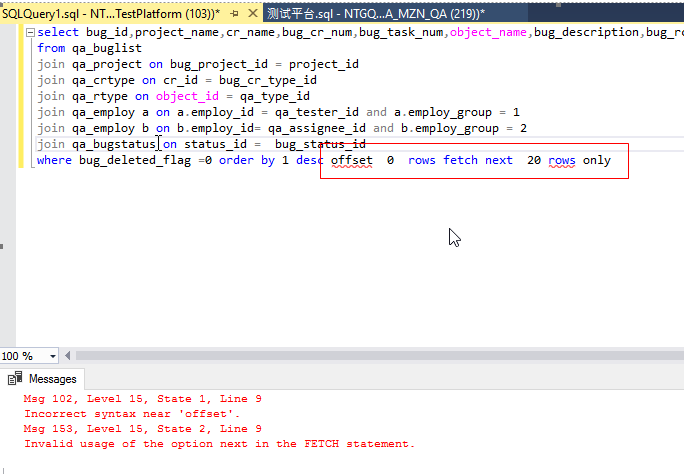Select the Messages results tab
The height and width of the screenshot is (474, 684).
pyautogui.click(x=42, y=379)
